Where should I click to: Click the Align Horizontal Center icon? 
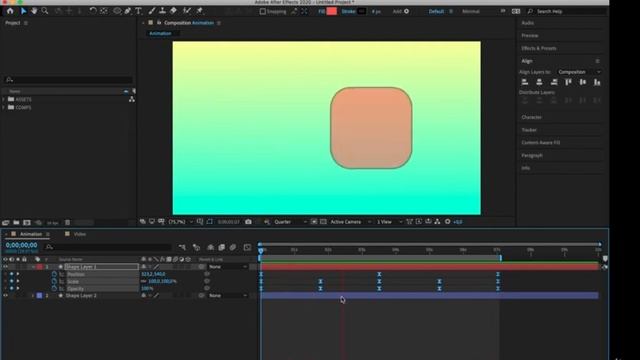[x=539, y=82]
